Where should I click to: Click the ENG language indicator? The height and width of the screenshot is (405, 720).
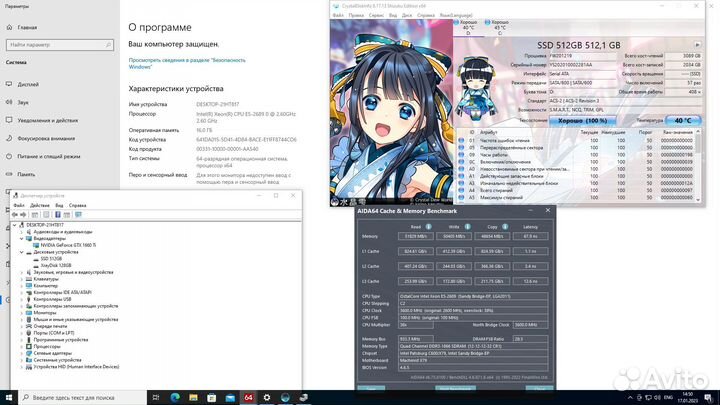(x=669, y=398)
